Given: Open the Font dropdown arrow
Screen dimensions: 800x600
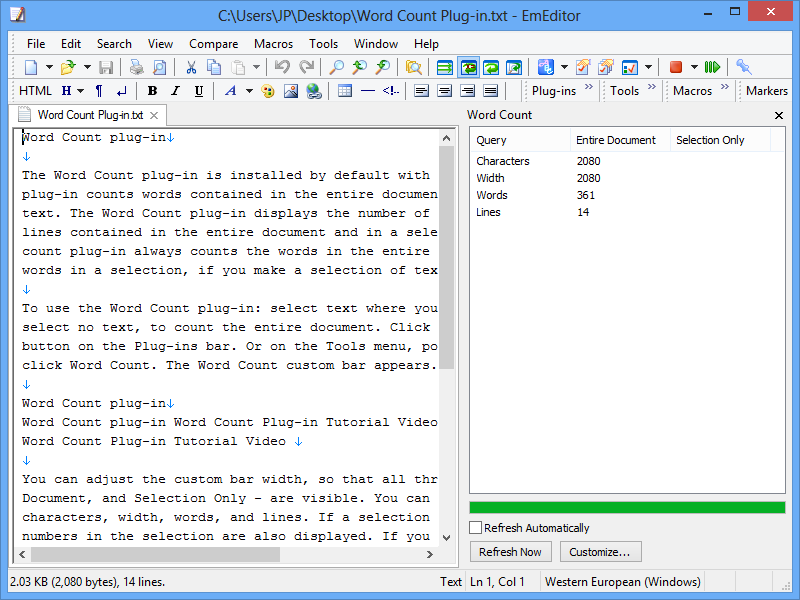Looking at the screenshot, I should tap(249, 91).
